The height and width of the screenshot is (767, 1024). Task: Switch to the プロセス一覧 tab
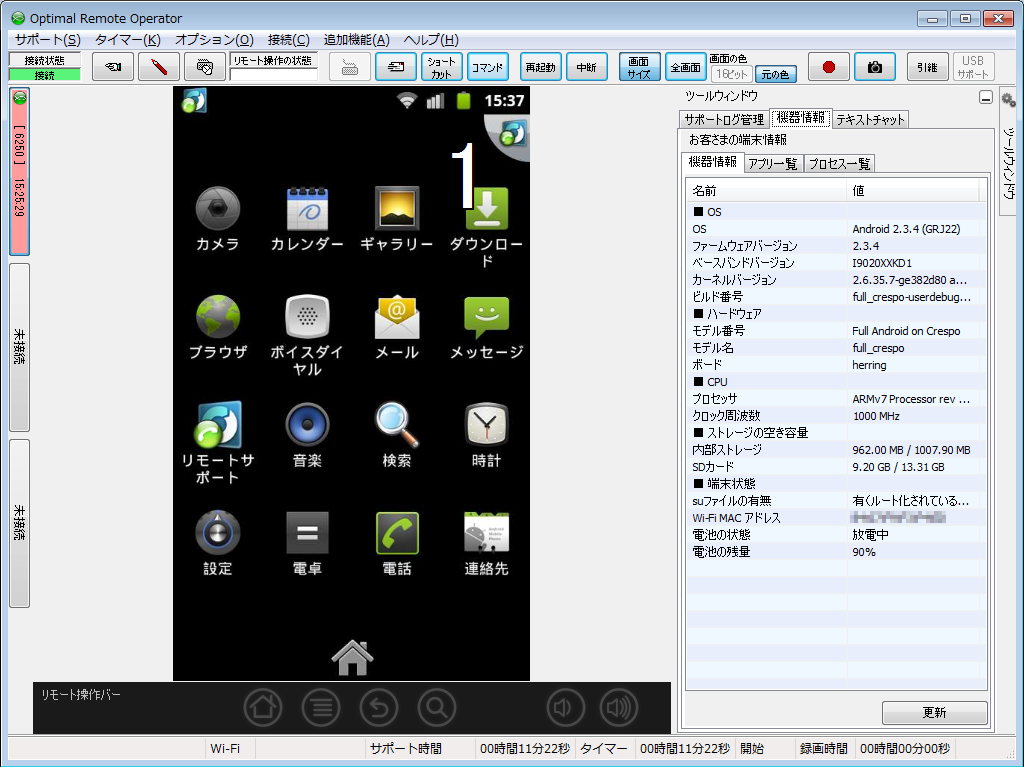pos(839,164)
